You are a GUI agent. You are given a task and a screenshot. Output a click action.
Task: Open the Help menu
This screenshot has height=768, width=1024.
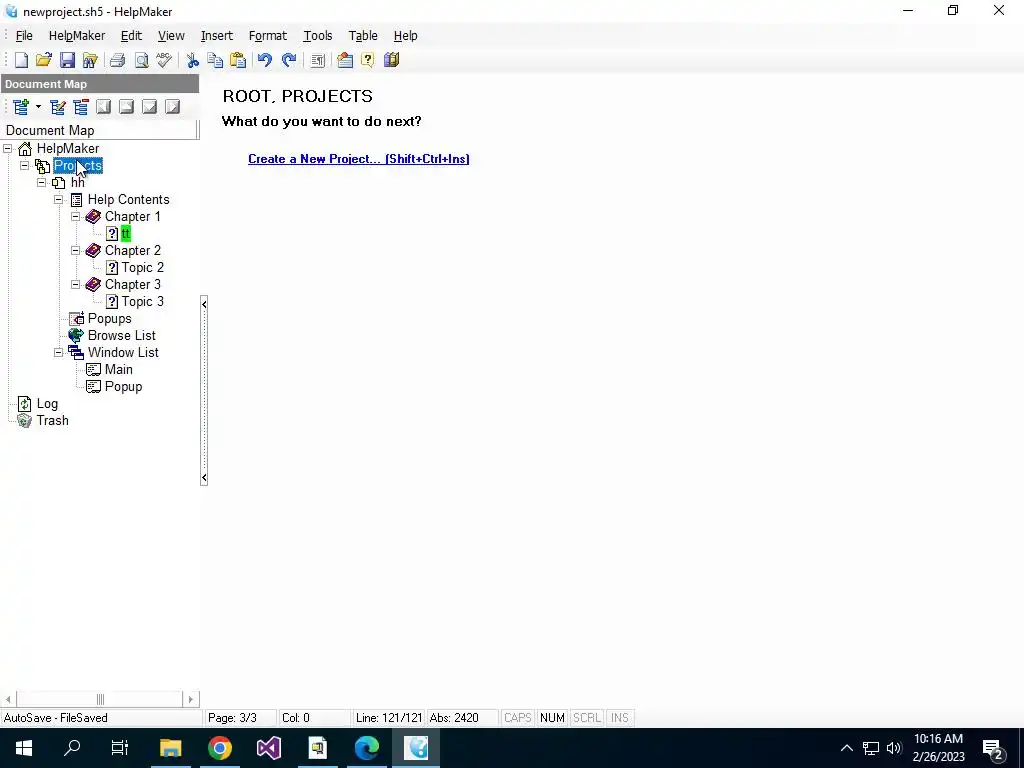(406, 36)
